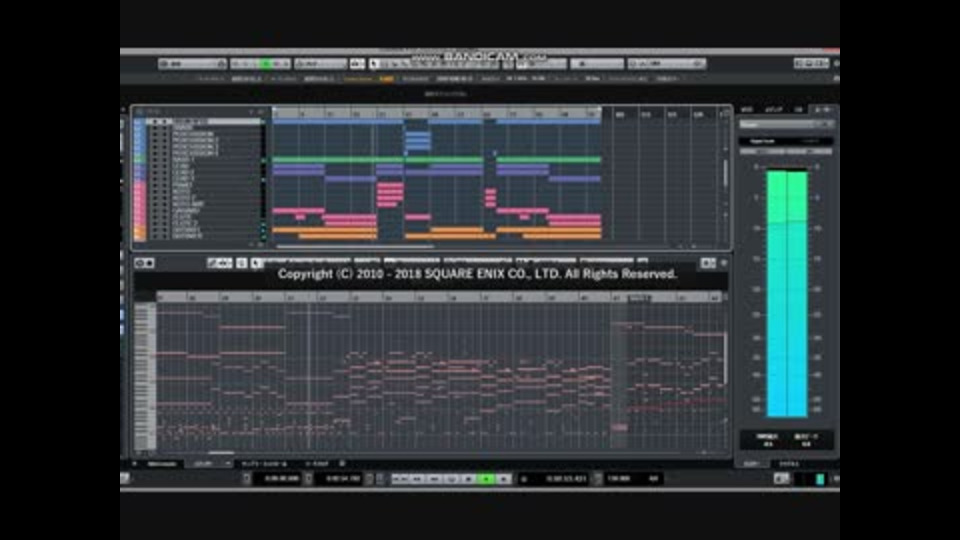Click the tempo value field 139.000
This screenshot has height=540, width=960.
click(618, 479)
